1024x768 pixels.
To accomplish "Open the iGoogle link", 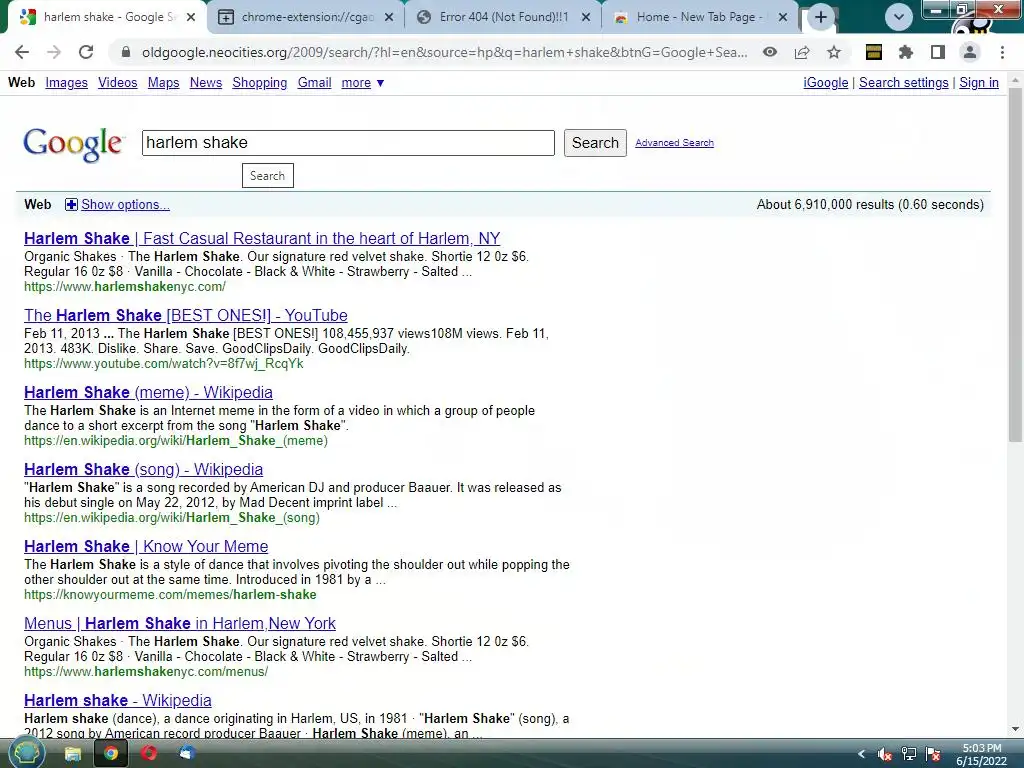I will point(825,82).
